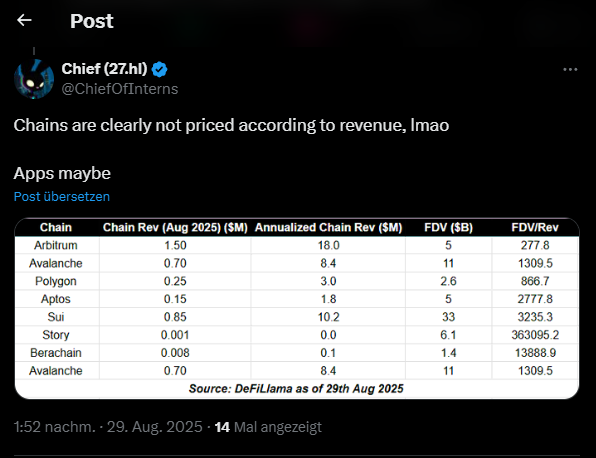Click the blue verified badge icon
Screen dimensions: 596x458
159,69
